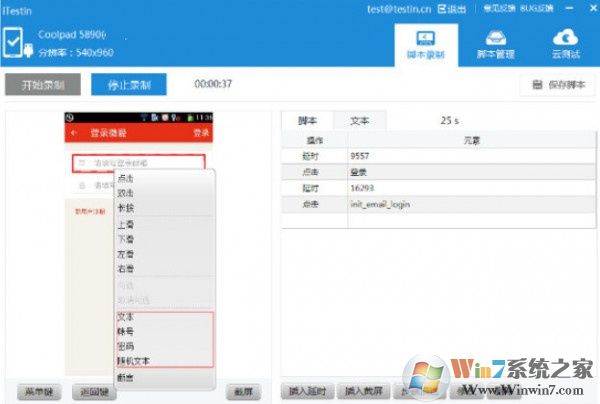Tap the back arrow in phone screen header

[74, 133]
